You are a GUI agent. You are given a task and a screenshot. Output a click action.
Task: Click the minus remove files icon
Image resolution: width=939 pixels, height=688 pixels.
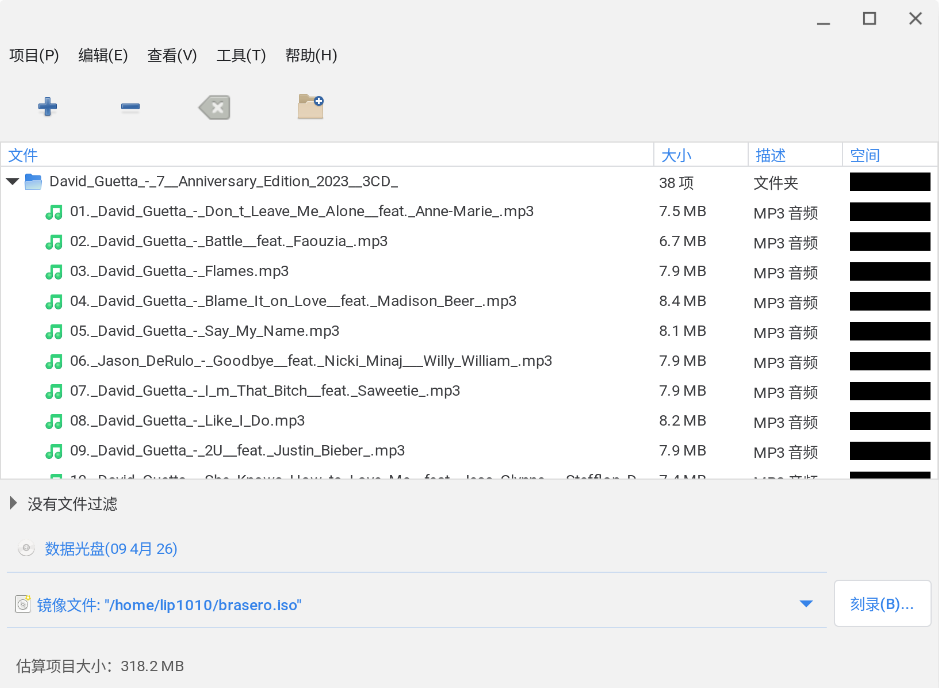tap(130, 107)
